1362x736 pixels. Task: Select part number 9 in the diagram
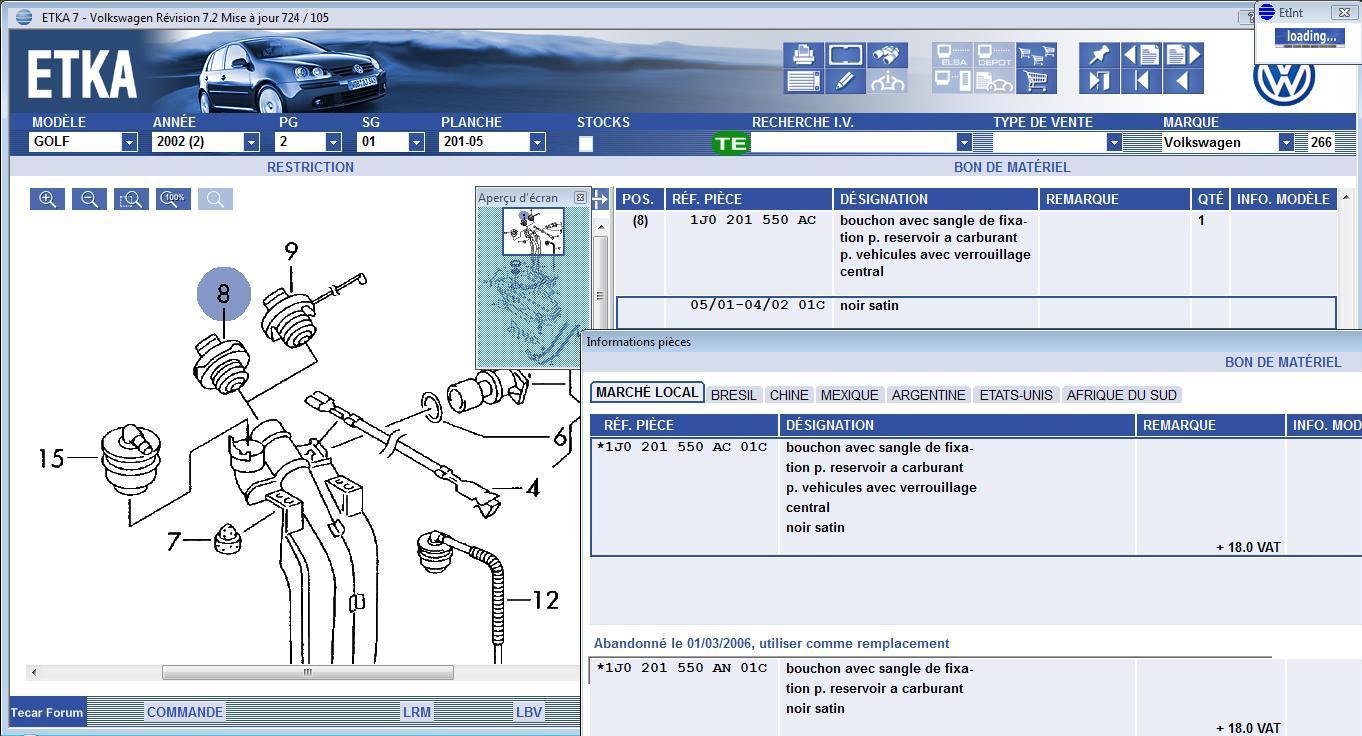(291, 251)
